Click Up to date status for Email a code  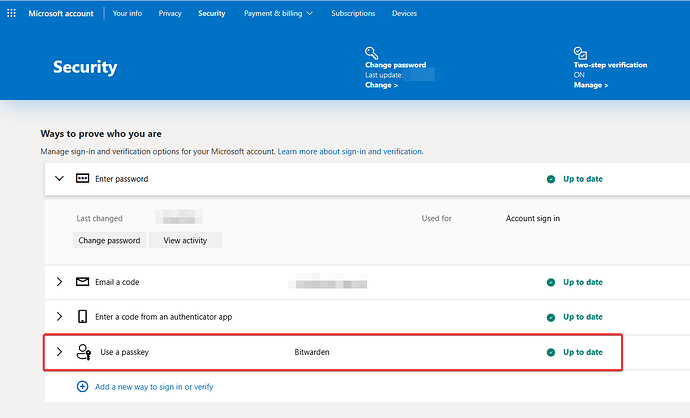tap(583, 282)
